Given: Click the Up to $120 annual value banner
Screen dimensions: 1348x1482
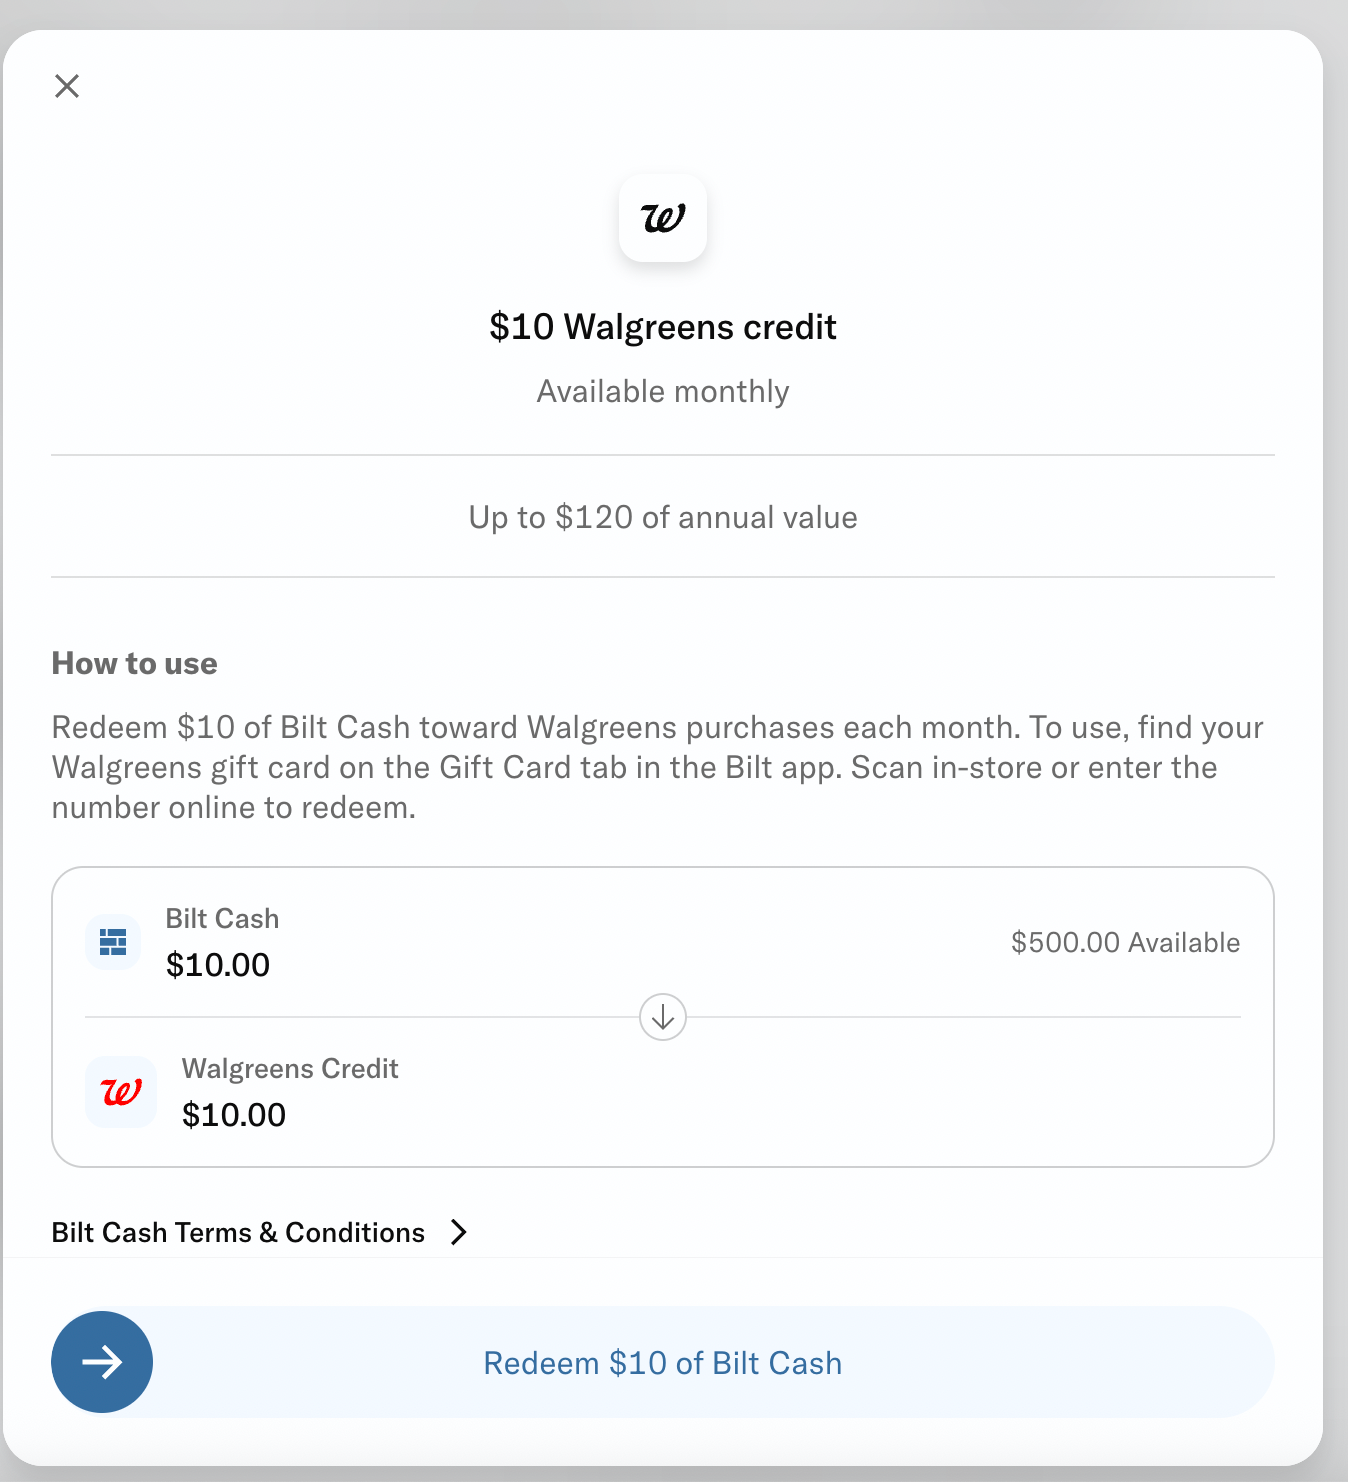Looking at the screenshot, I should [x=662, y=517].
